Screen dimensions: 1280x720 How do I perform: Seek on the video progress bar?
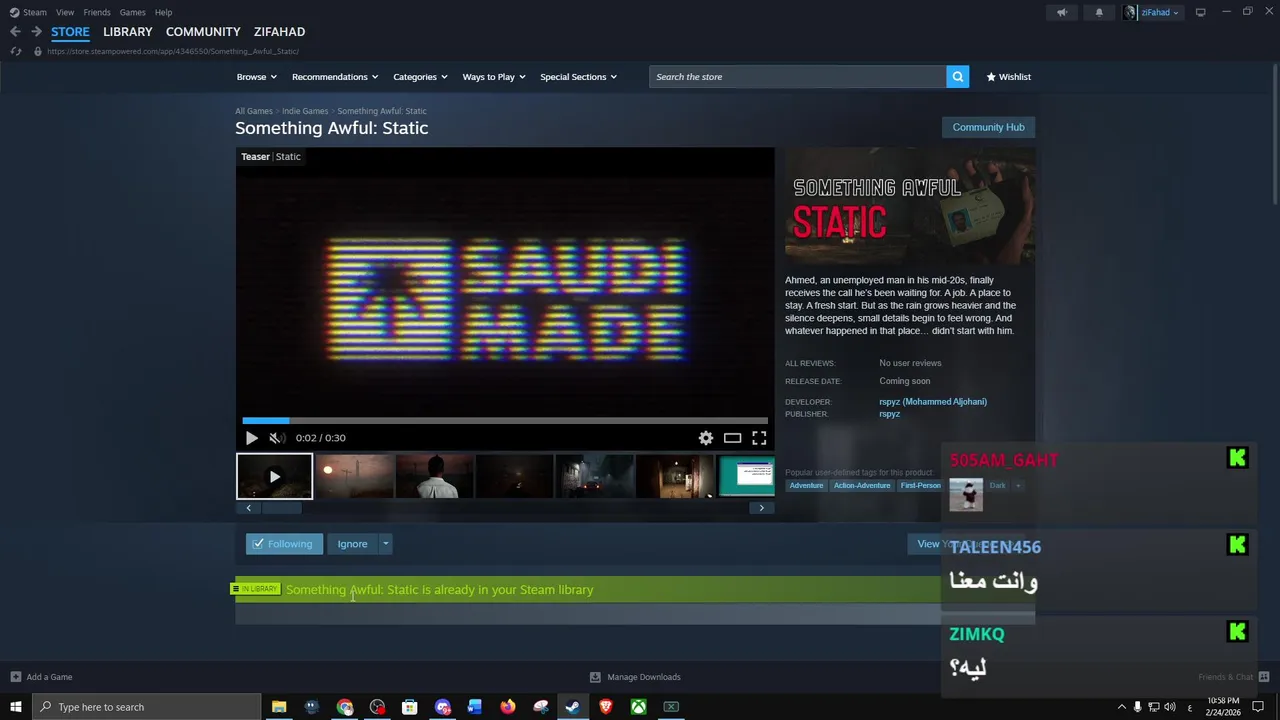pos(505,421)
